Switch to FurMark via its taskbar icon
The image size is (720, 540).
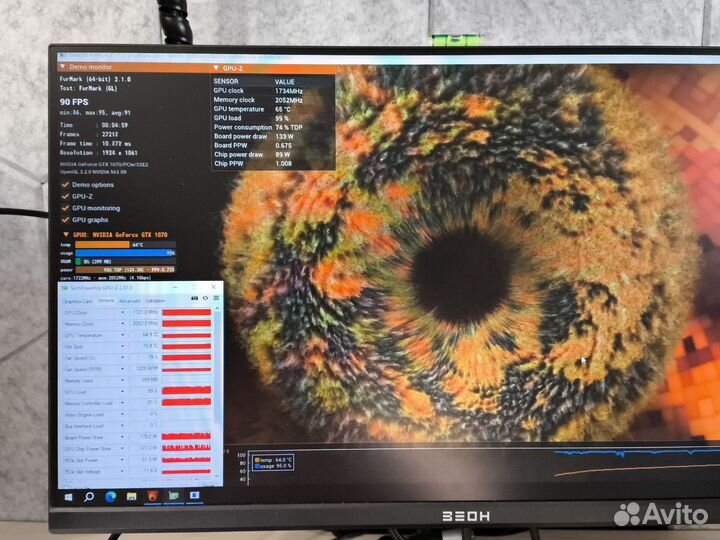coord(152,495)
